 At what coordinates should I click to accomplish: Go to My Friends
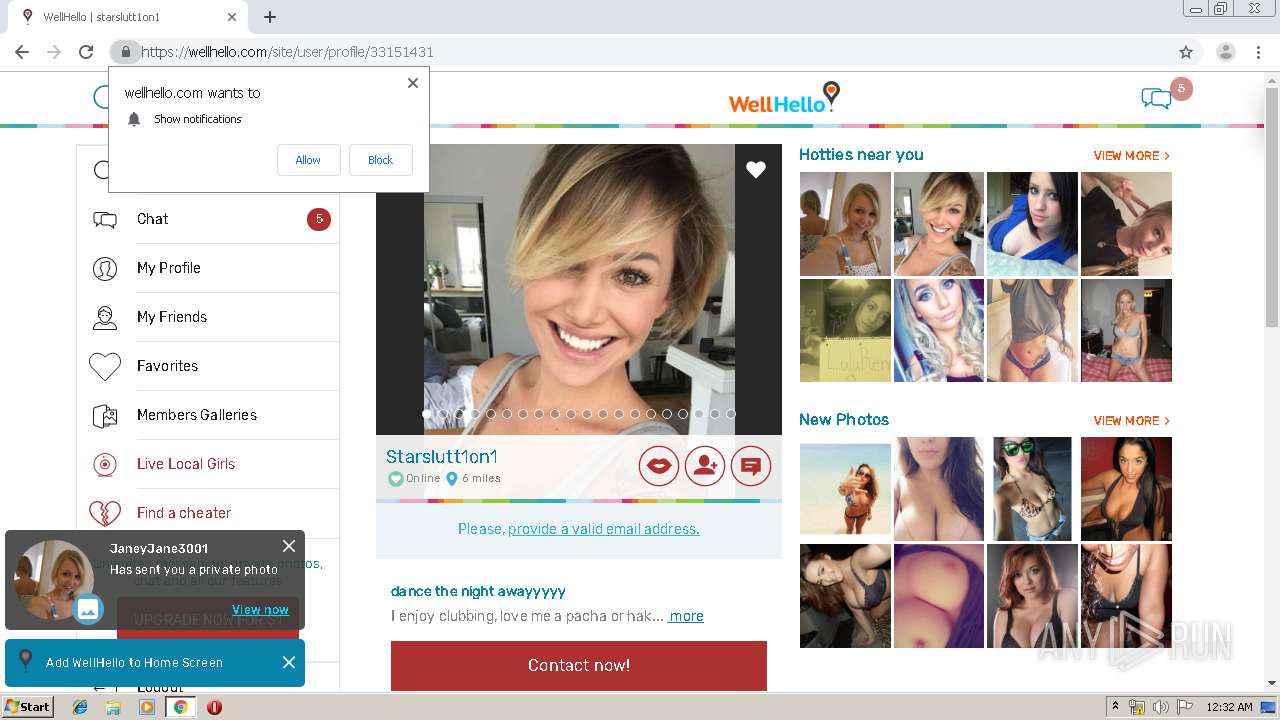coord(172,317)
